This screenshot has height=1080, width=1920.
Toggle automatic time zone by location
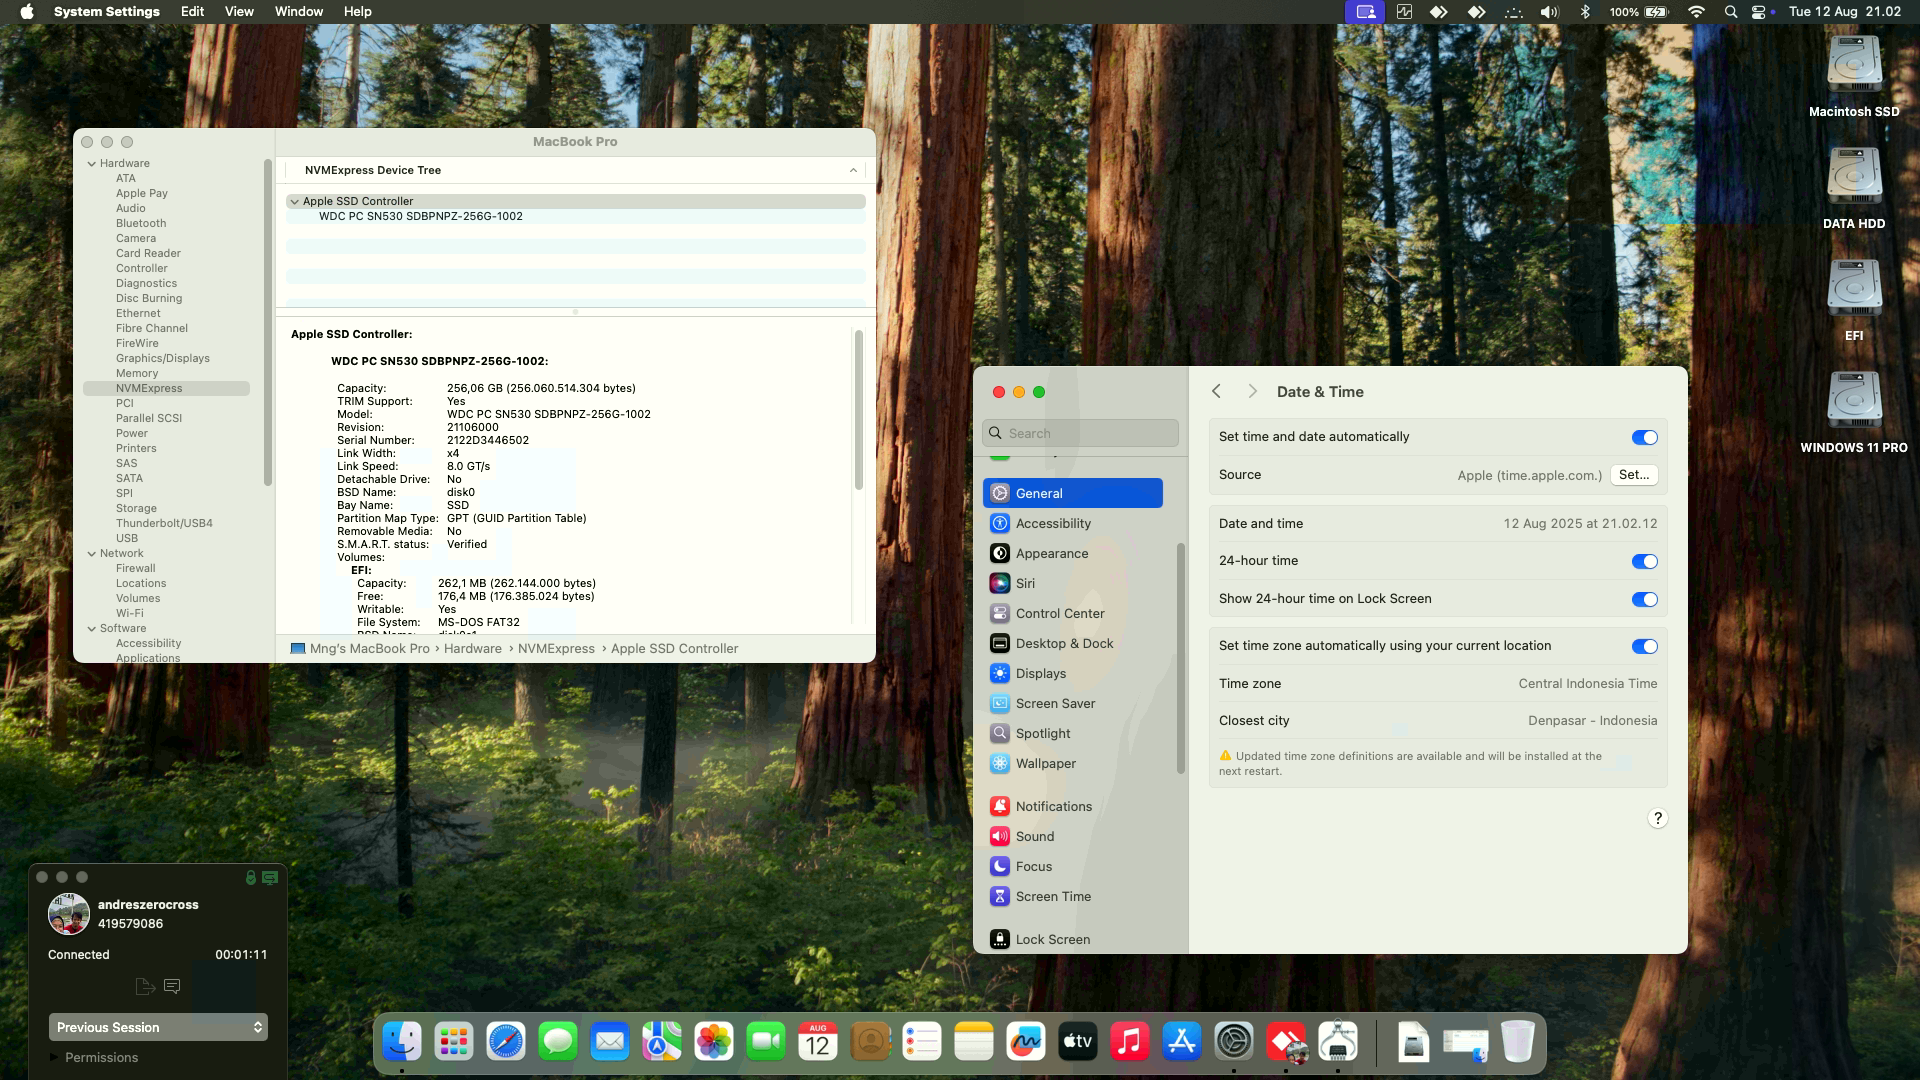click(x=1644, y=646)
